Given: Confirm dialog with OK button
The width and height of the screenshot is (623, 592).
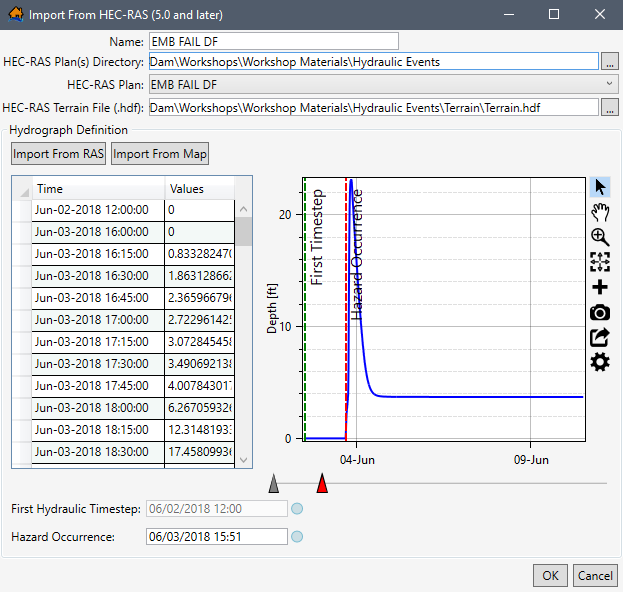Looking at the screenshot, I should [550, 575].
